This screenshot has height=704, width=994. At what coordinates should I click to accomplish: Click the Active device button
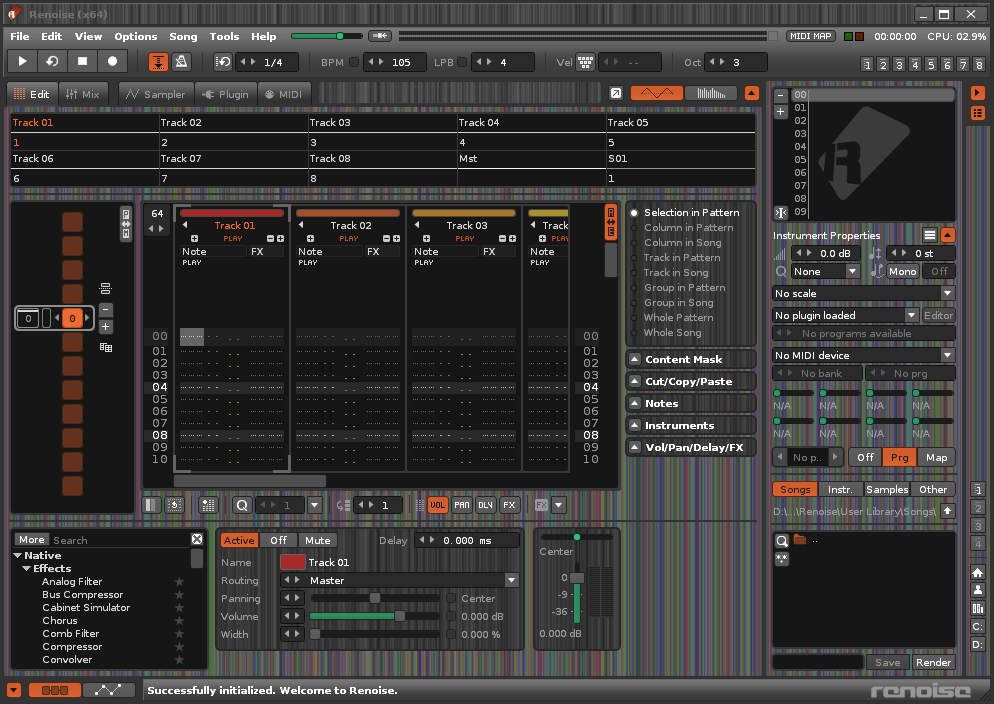pos(239,541)
